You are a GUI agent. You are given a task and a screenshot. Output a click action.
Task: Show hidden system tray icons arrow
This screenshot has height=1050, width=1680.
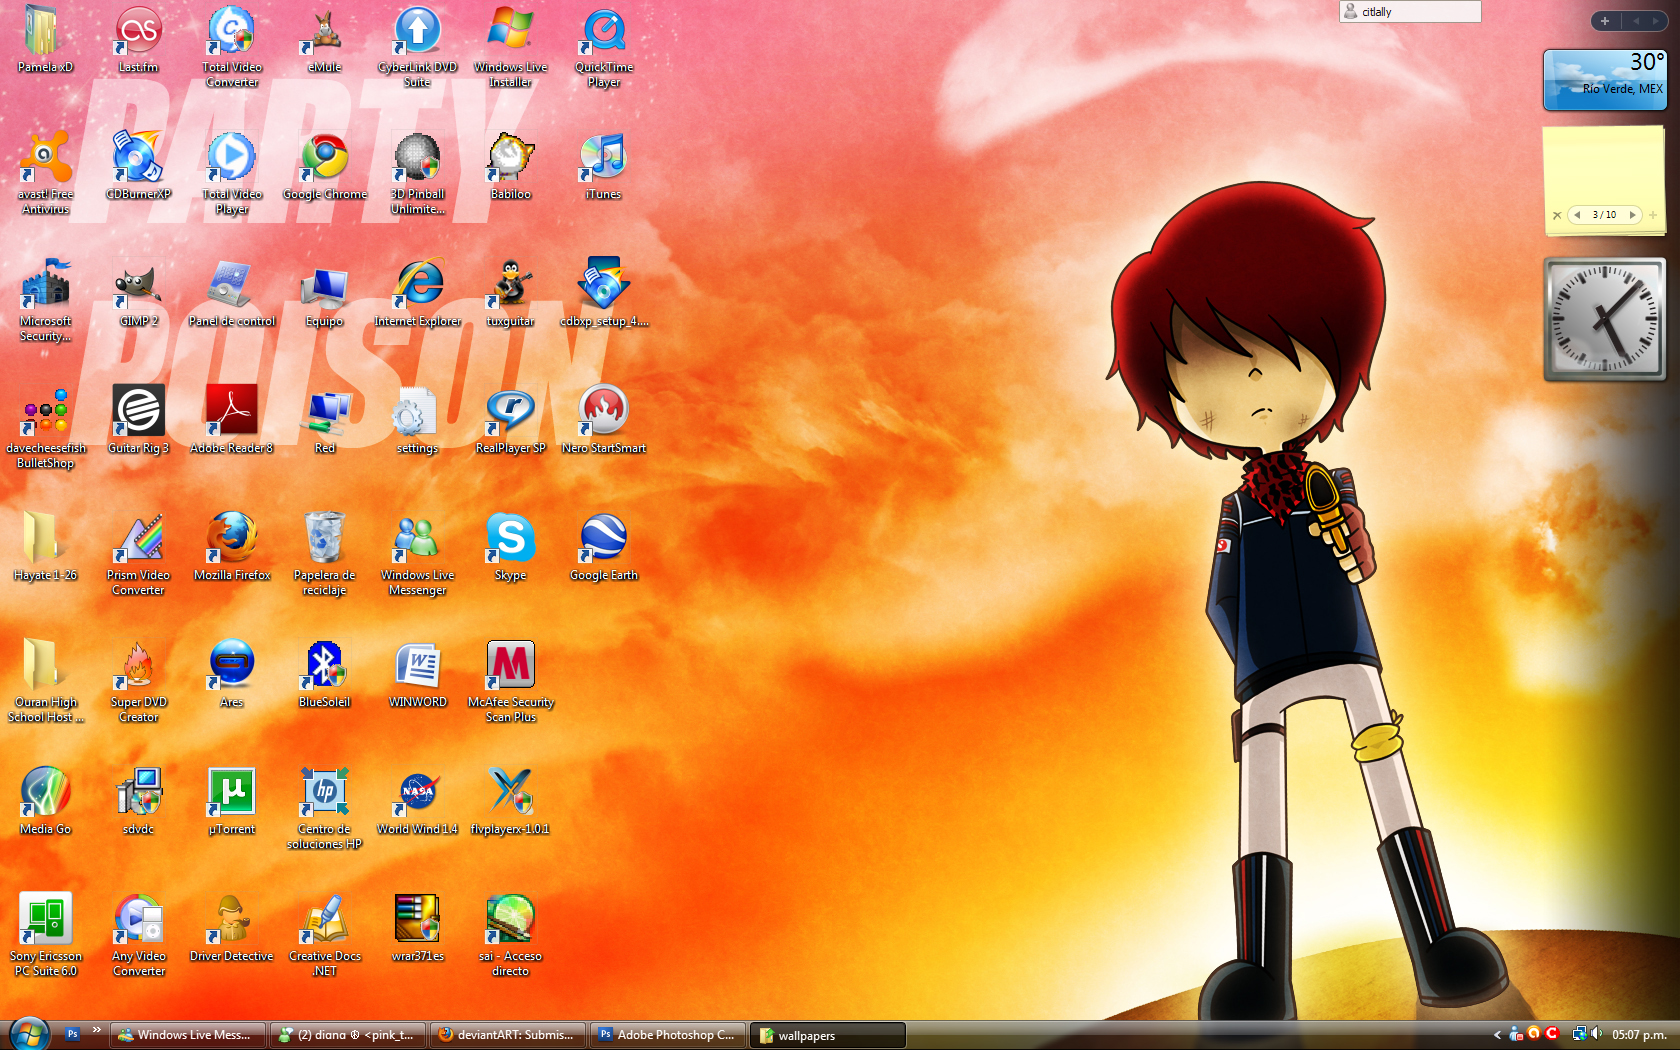[x=1497, y=1035]
